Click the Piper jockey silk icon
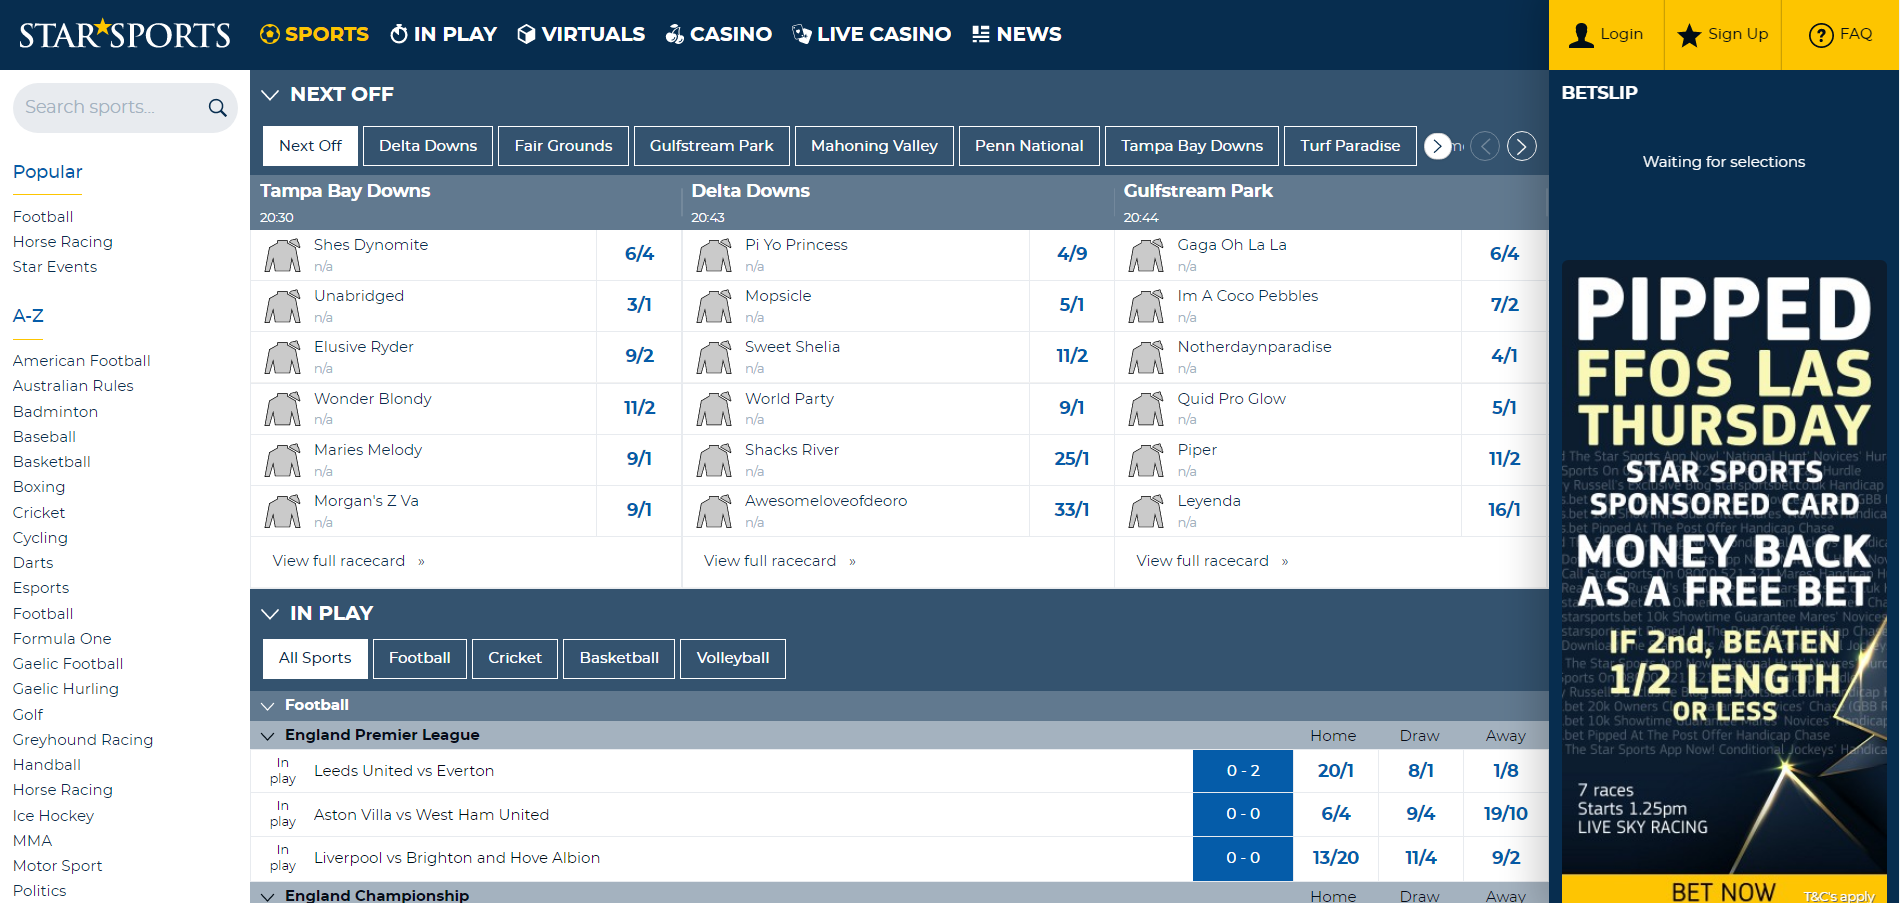Viewport: 1900px width, 903px height. tap(1146, 460)
